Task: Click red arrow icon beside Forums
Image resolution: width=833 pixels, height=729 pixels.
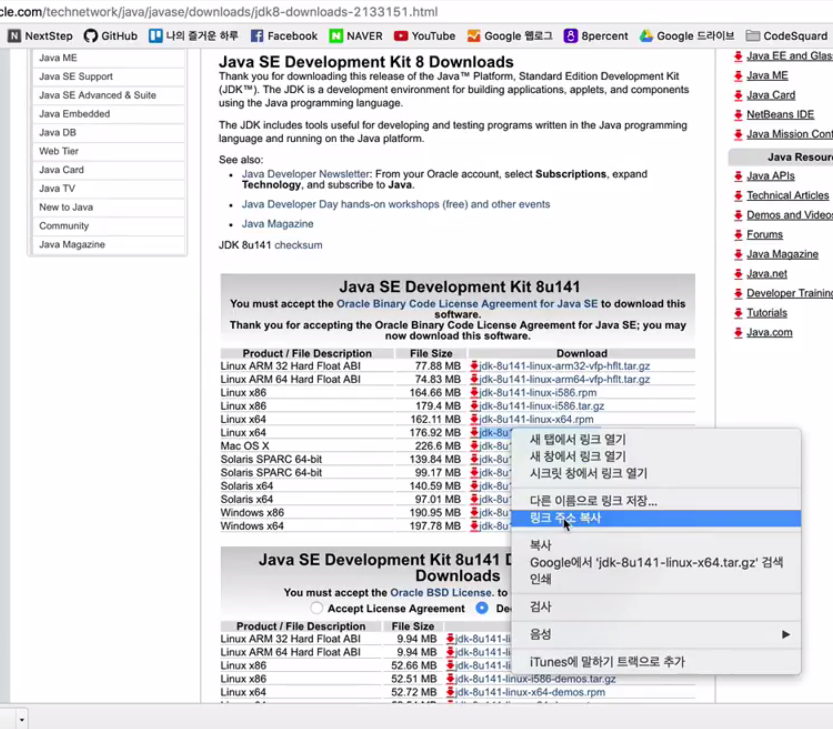Action: click(738, 234)
